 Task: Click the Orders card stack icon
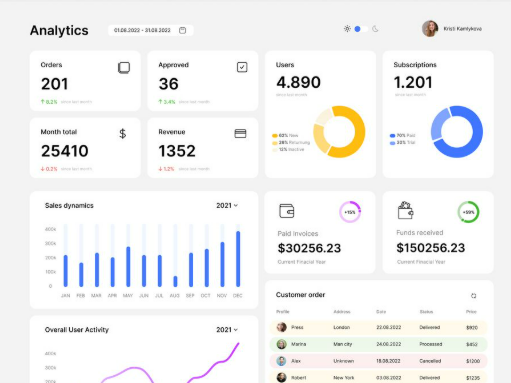[x=124, y=68]
